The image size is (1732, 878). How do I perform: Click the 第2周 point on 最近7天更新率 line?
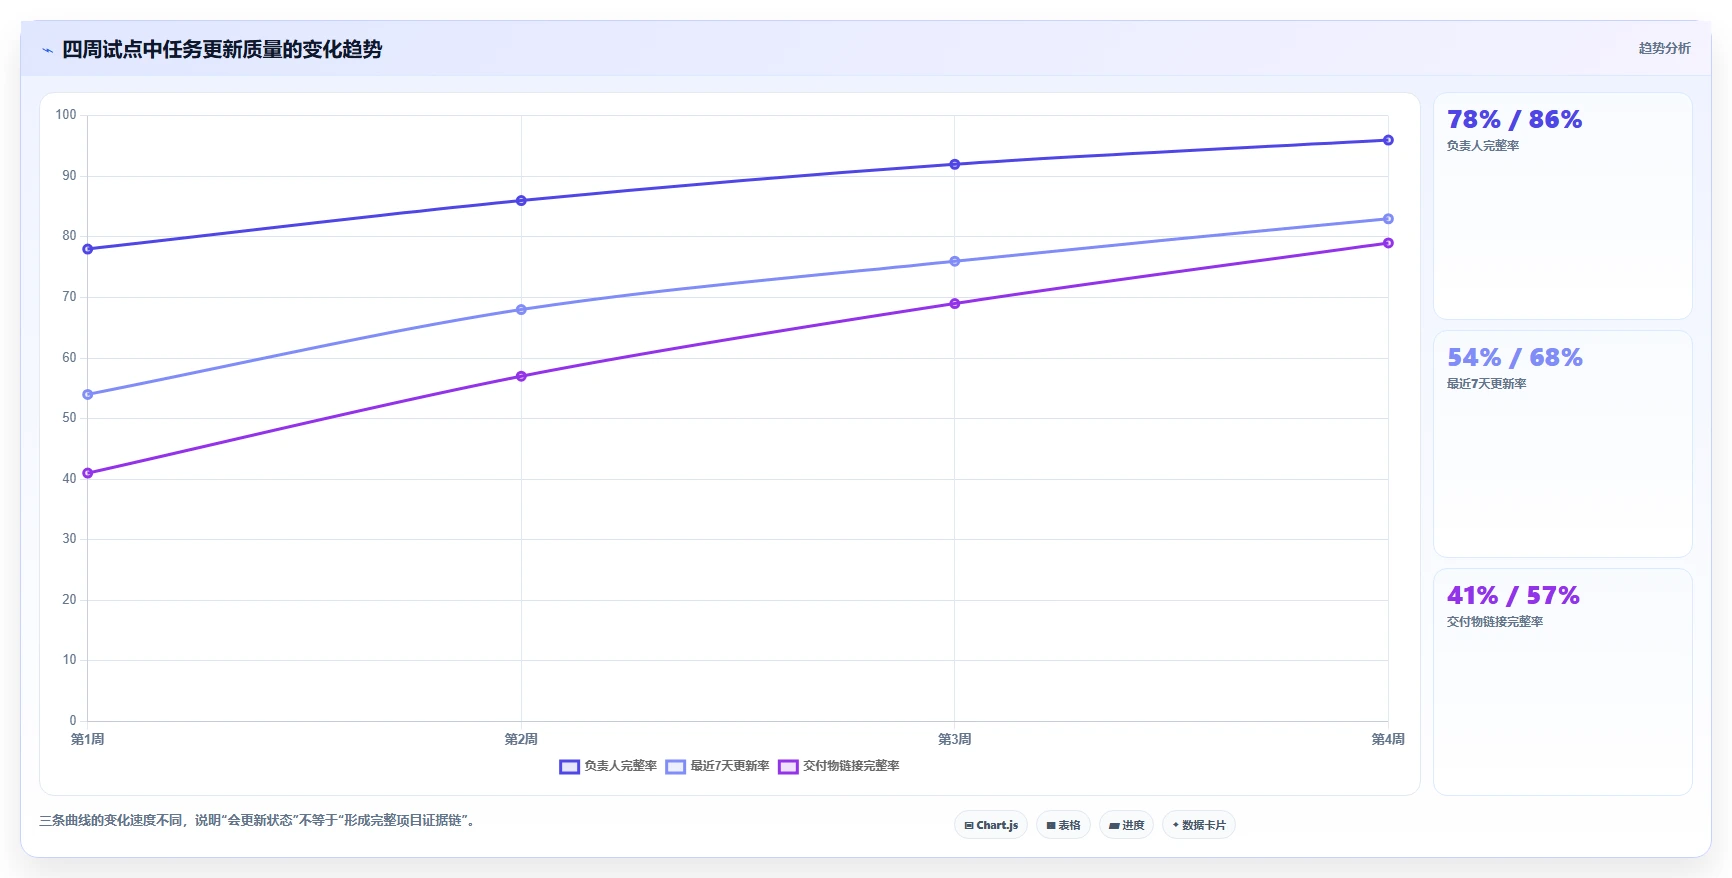tap(521, 310)
